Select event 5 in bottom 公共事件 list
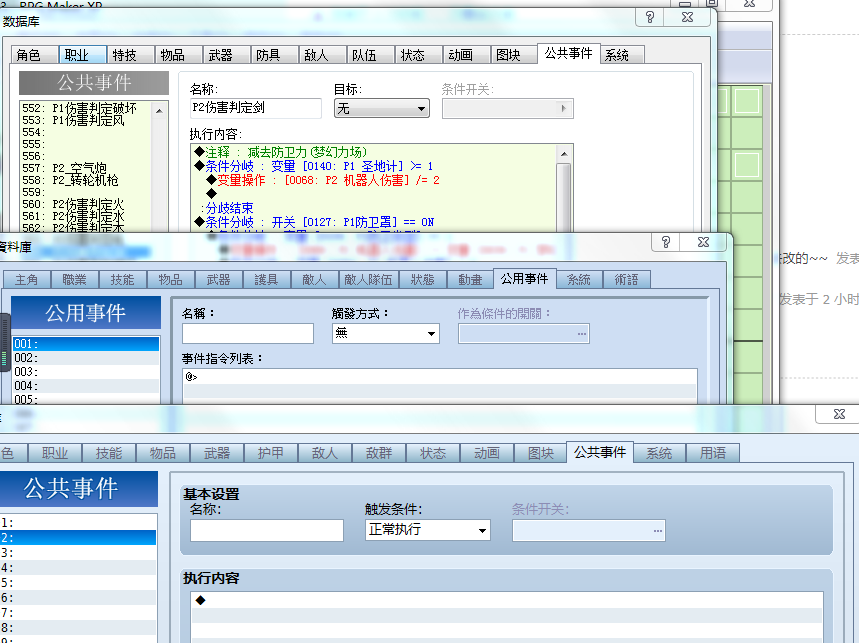Image resolution: width=859 pixels, height=643 pixels. pos(78,583)
